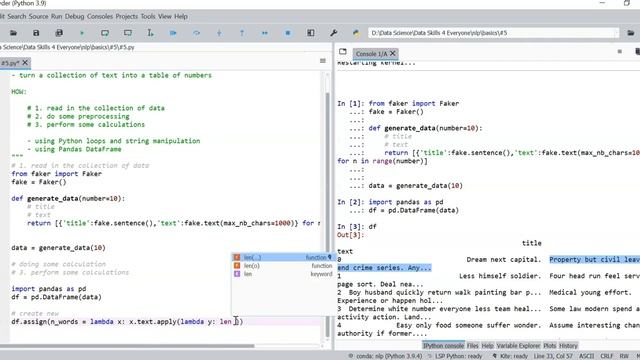Click editor line 'df = pd.DataFrame(data)'
Screen dimensions: 640x360
pos(56,297)
